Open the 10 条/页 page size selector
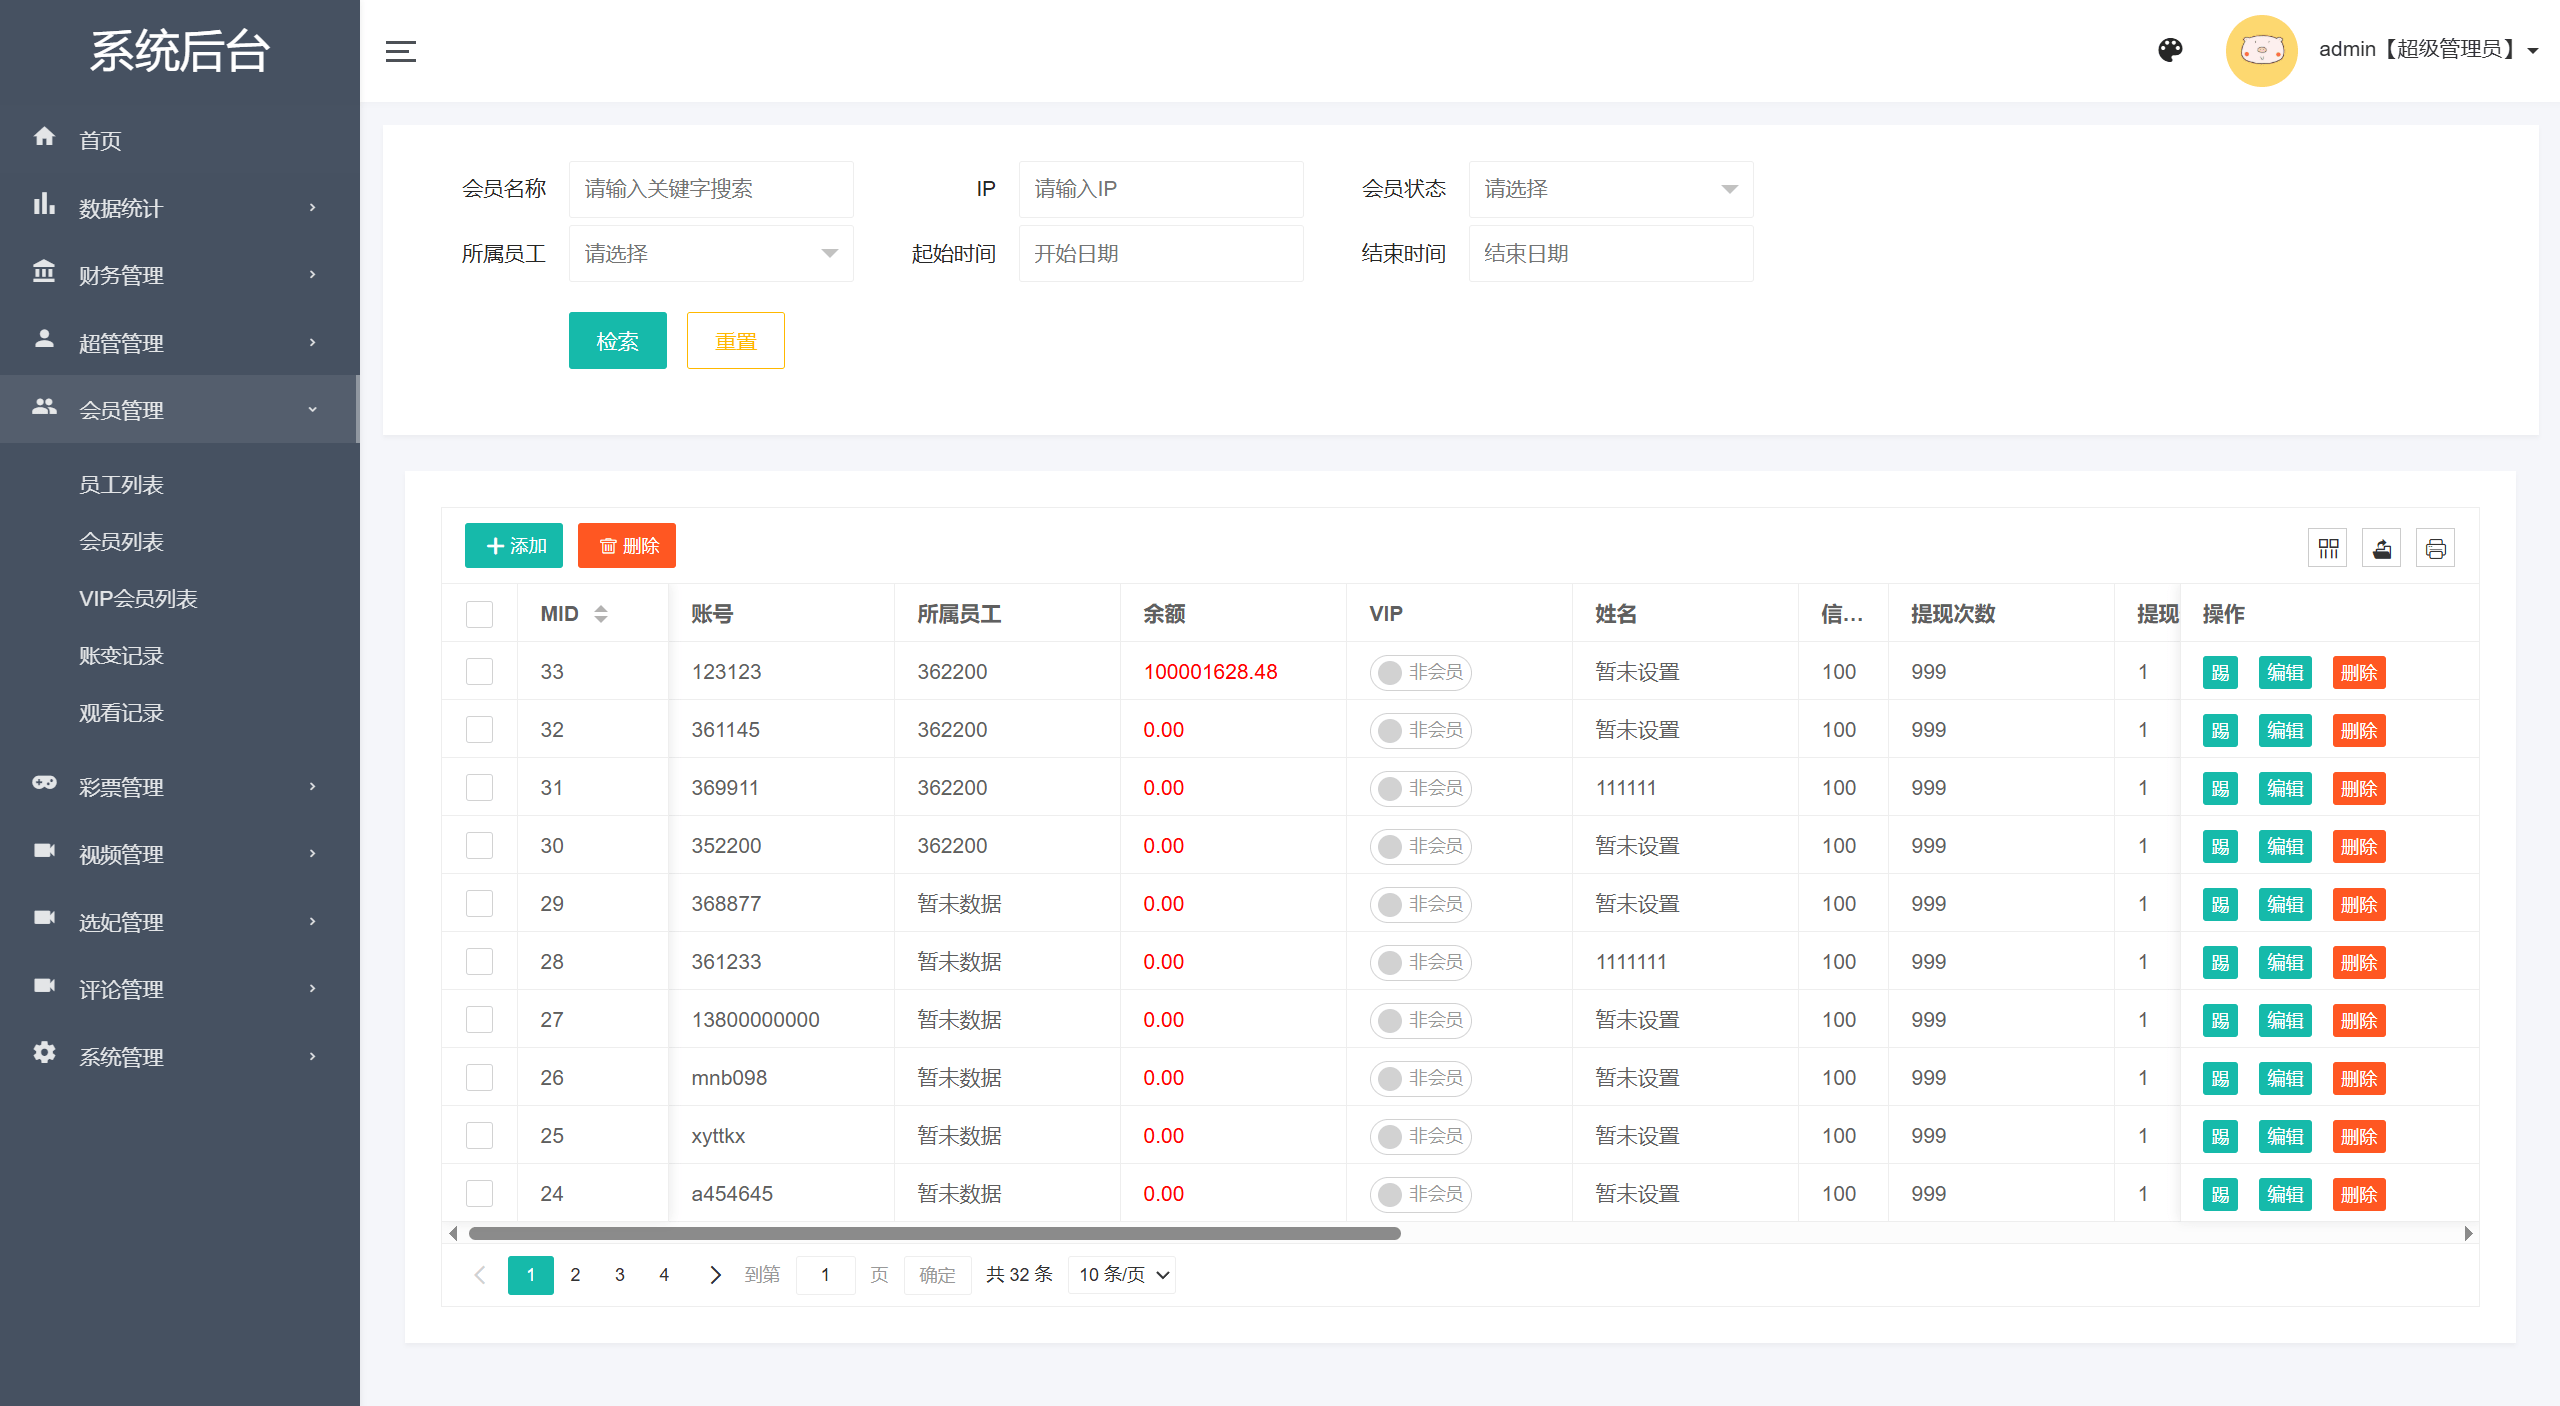The height and width of the screenshot is (1406, 2560). pos(1122,1274)
